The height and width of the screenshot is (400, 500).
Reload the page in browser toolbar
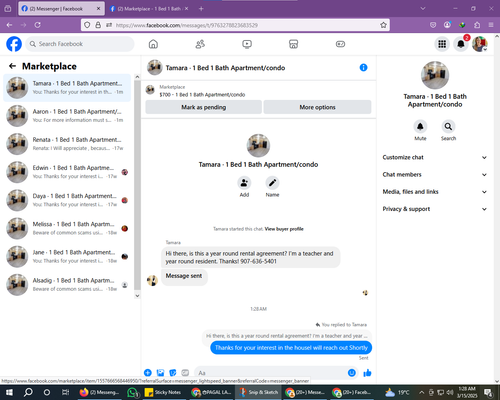[x=38, y=25]
